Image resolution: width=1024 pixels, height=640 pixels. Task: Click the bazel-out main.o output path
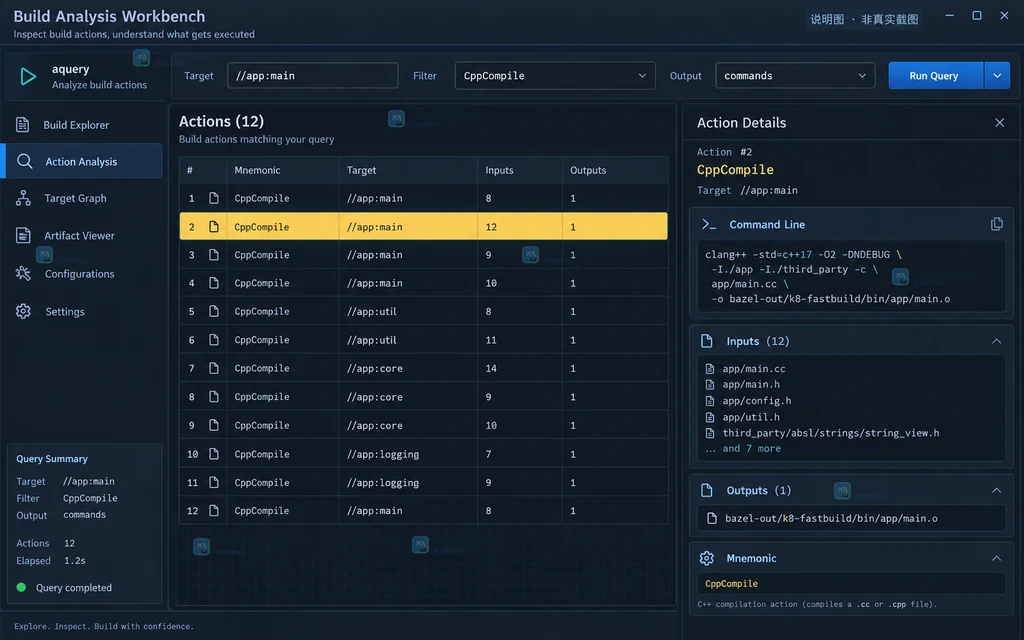click(x=831, y=519)
